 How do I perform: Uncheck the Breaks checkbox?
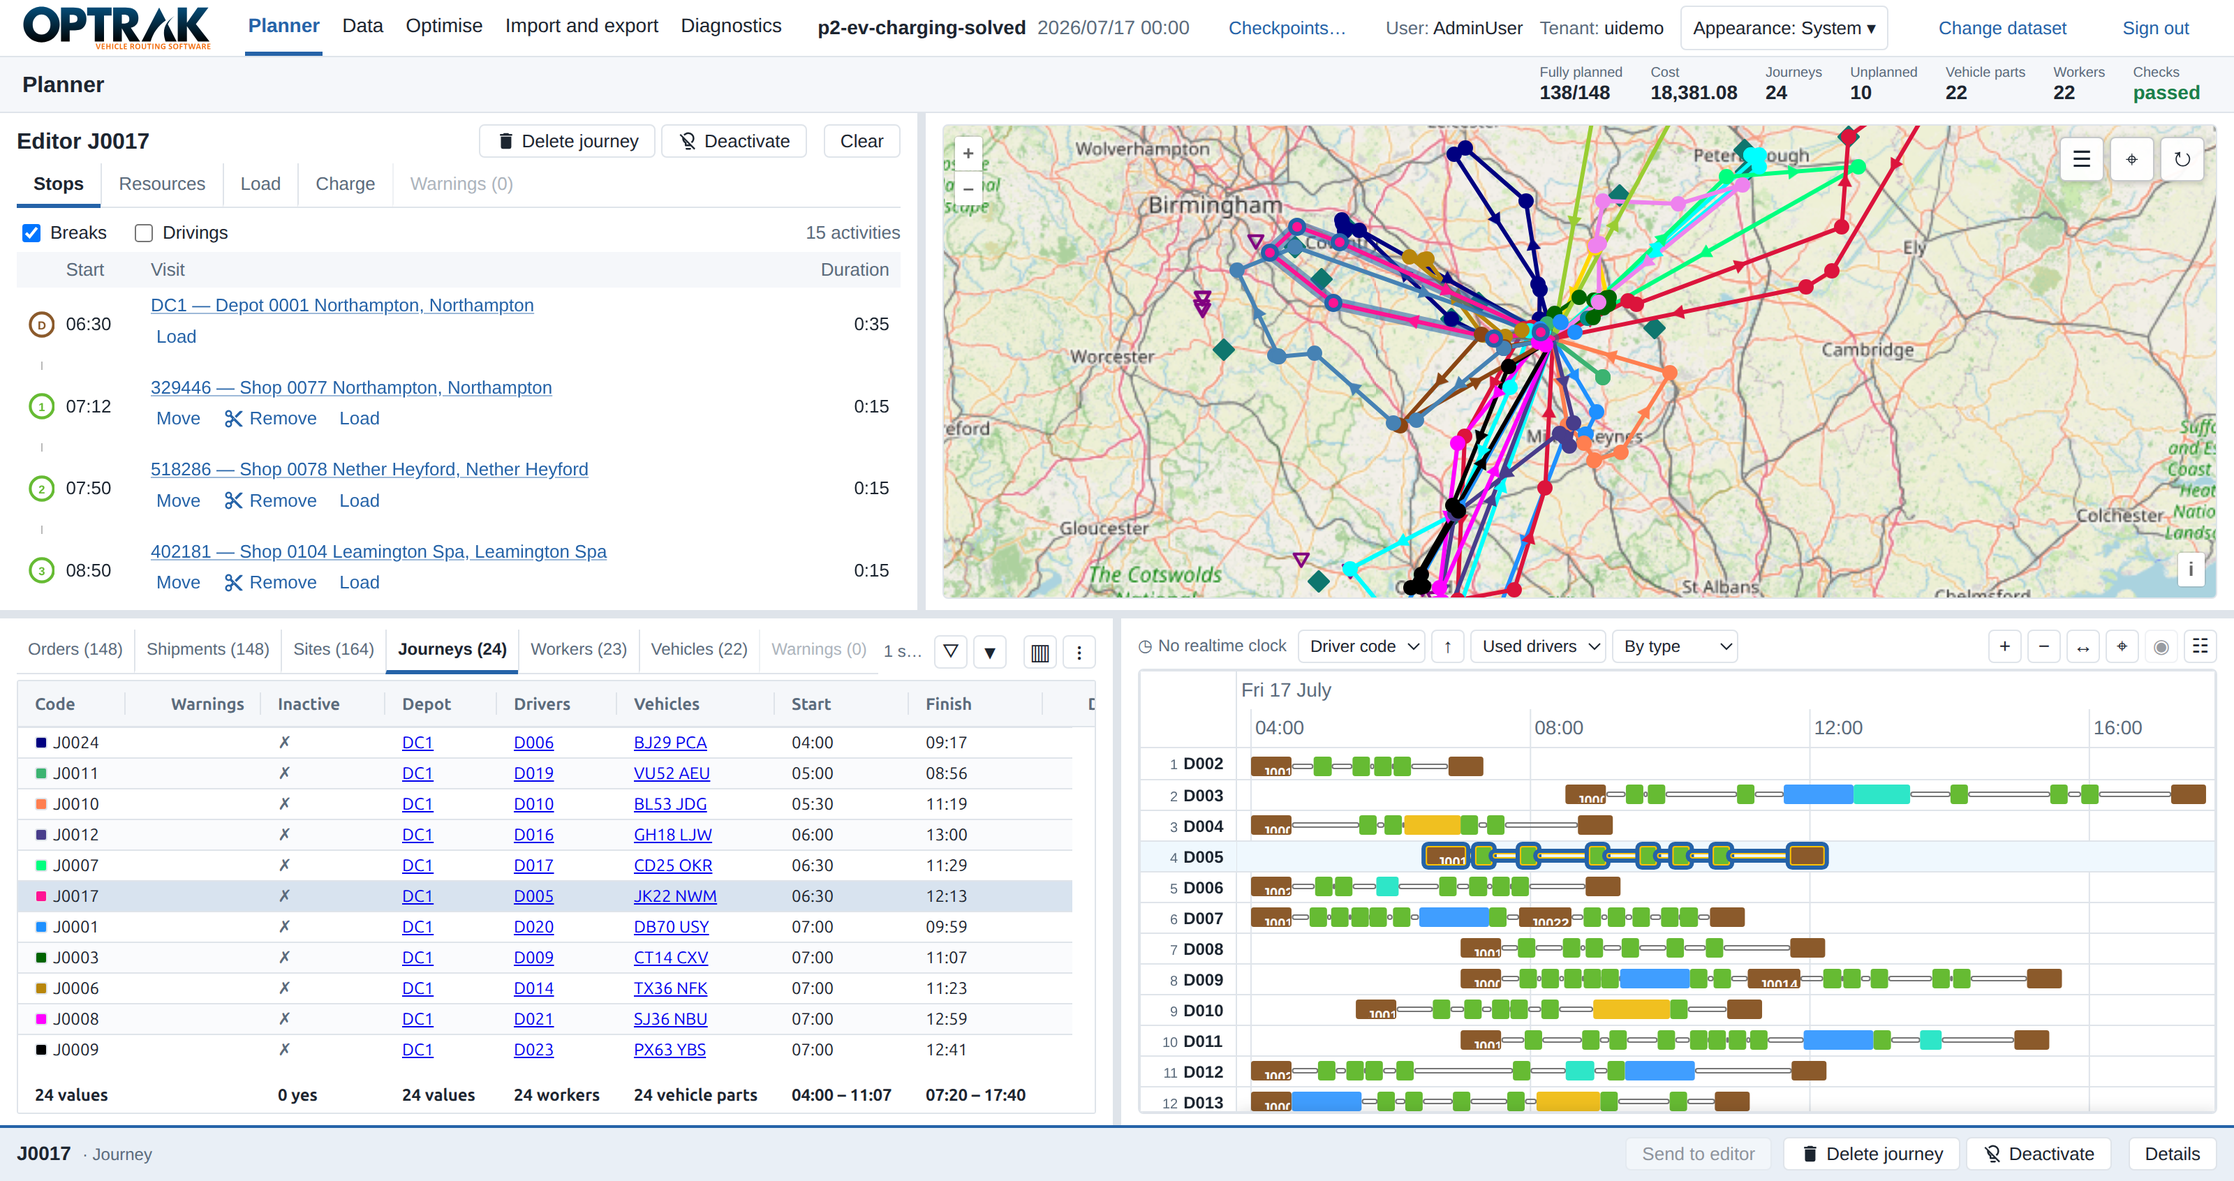coord(32,233)
